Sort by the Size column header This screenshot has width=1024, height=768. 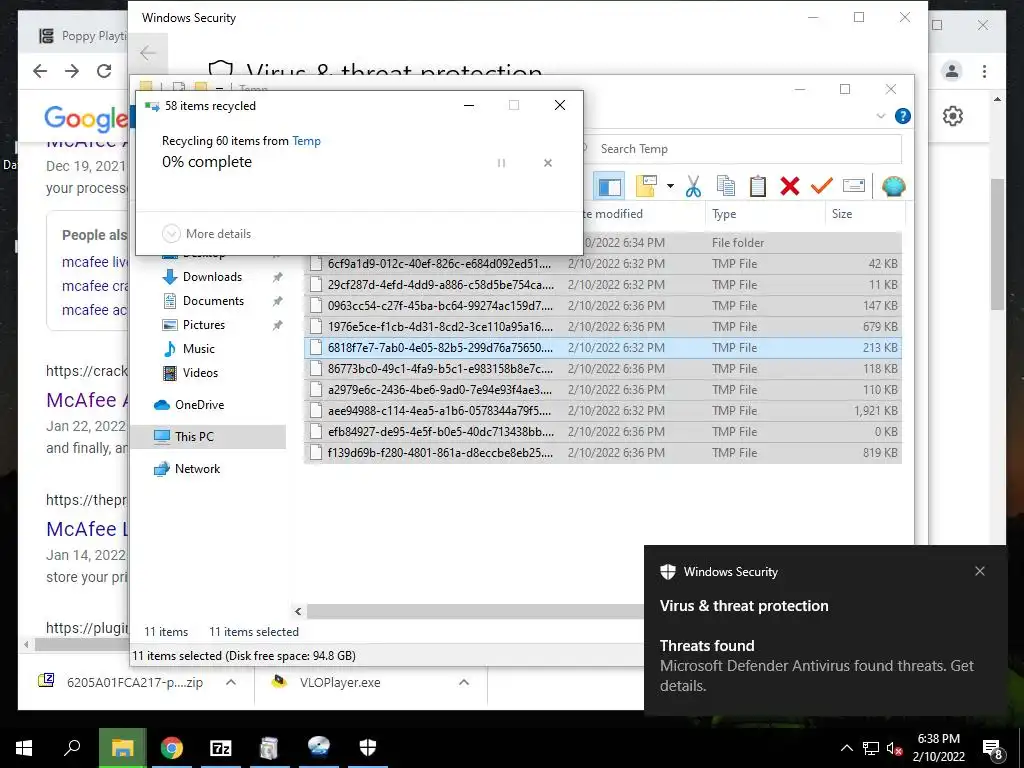pos(865,214)
